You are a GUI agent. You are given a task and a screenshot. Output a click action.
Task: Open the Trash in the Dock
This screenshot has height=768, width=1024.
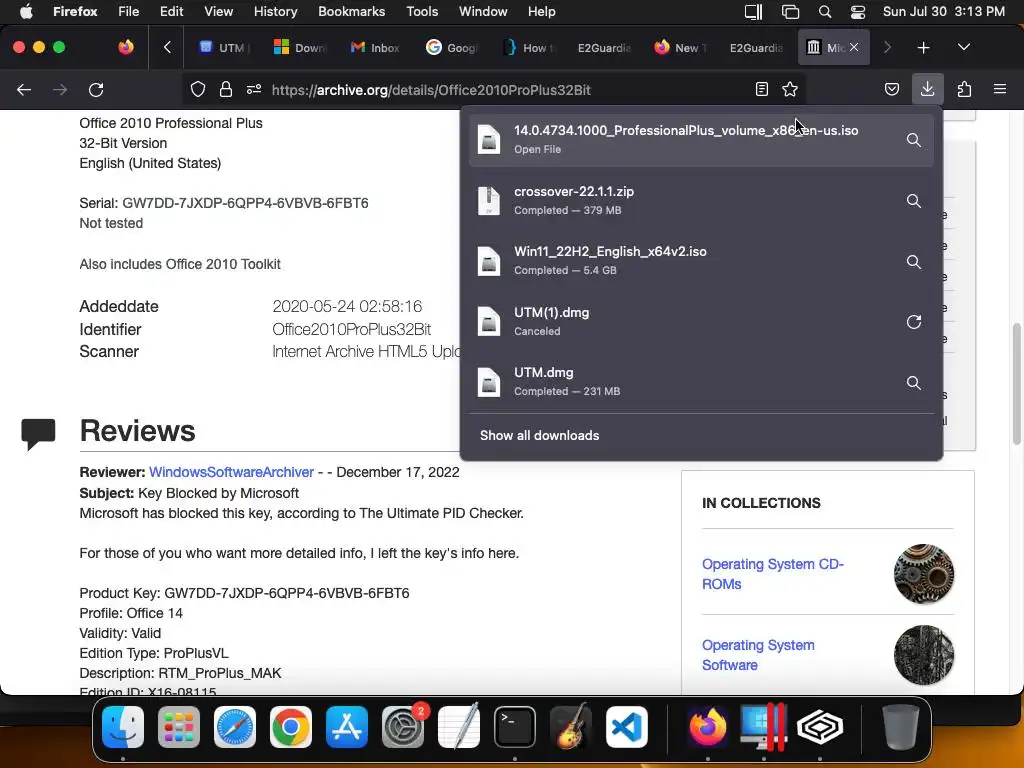[x=901, y=727]
